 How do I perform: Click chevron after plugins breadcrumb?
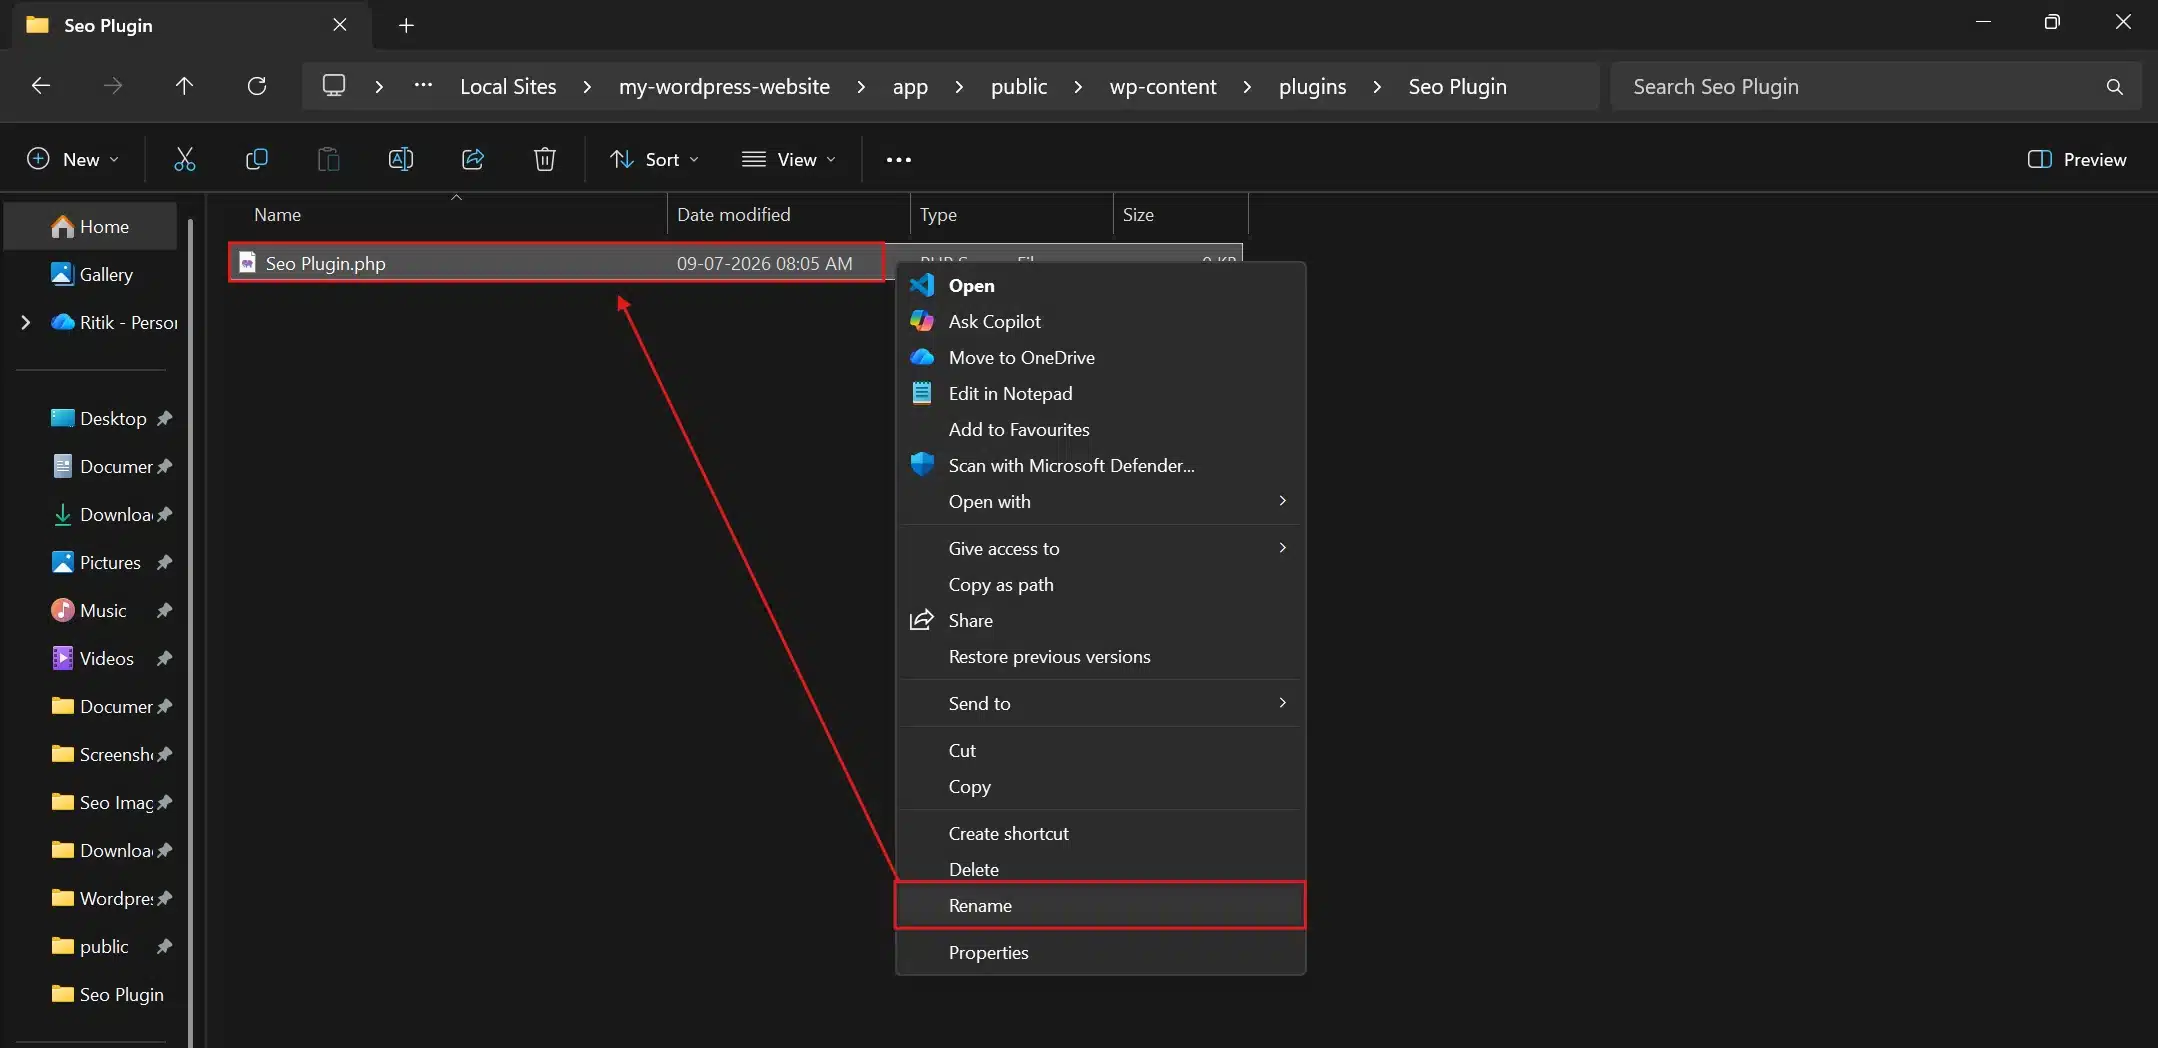pos(1377,87)
